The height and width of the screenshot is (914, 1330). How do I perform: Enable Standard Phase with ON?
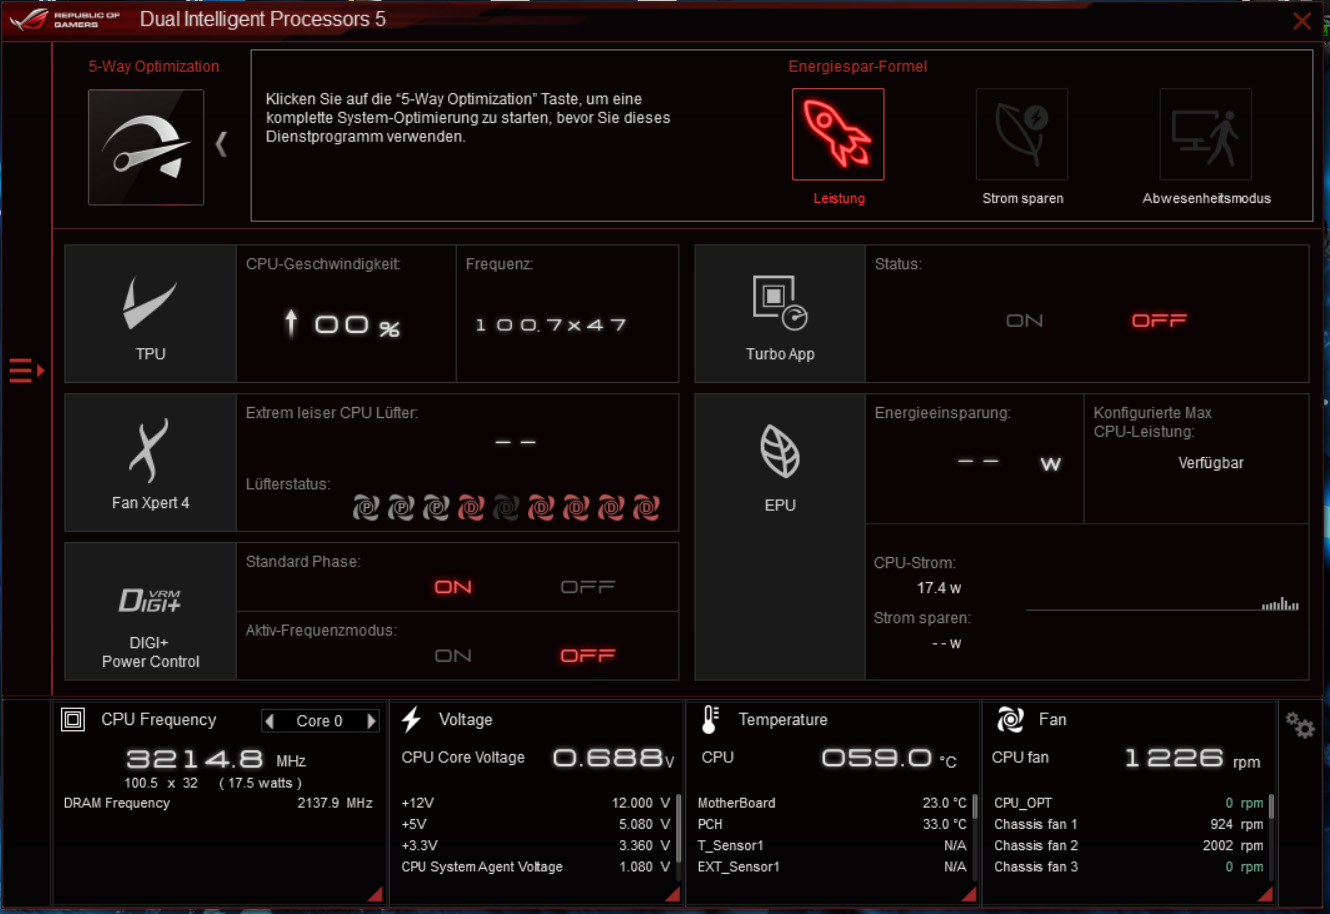click(x=453, y=587)
